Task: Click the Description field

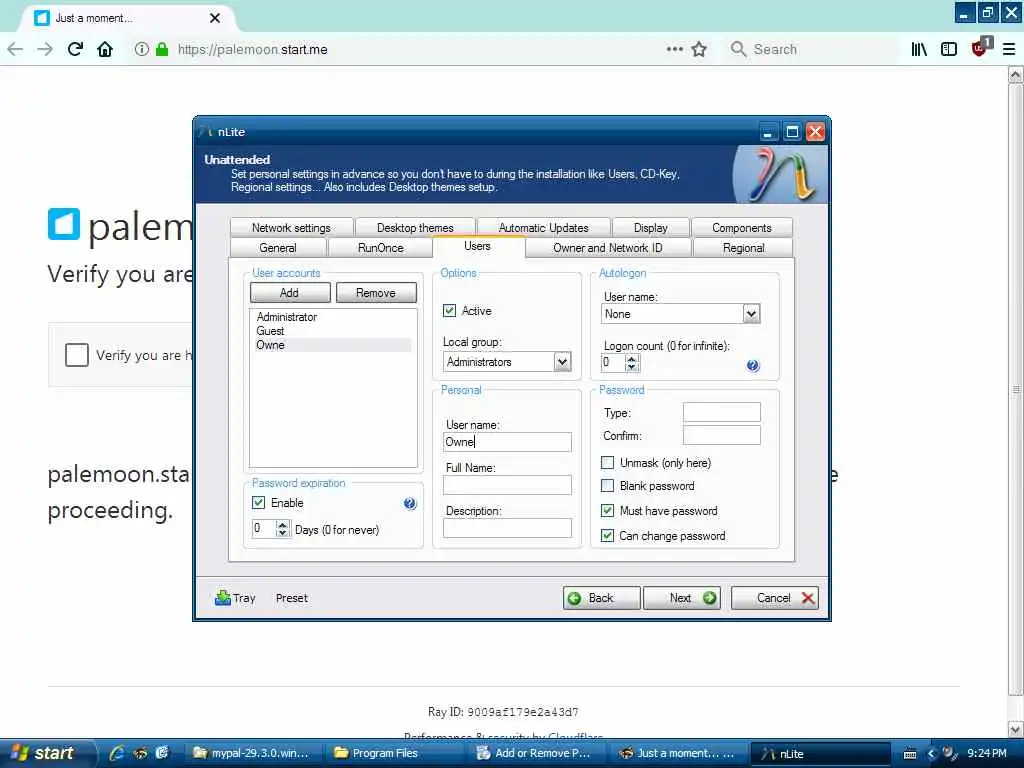Action: tap(507, 528)
